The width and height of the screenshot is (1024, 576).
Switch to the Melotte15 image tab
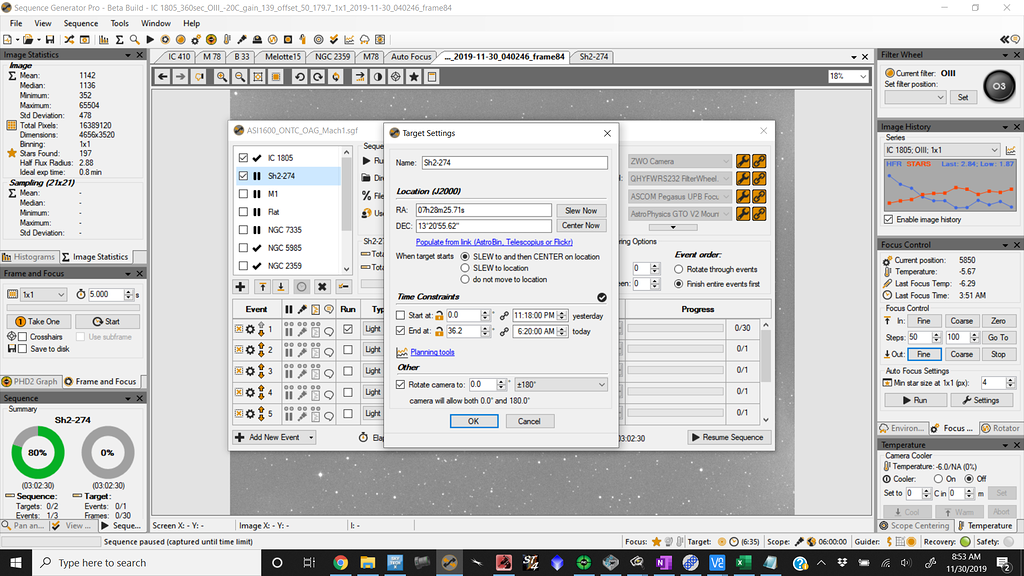(x=282, y=57)
